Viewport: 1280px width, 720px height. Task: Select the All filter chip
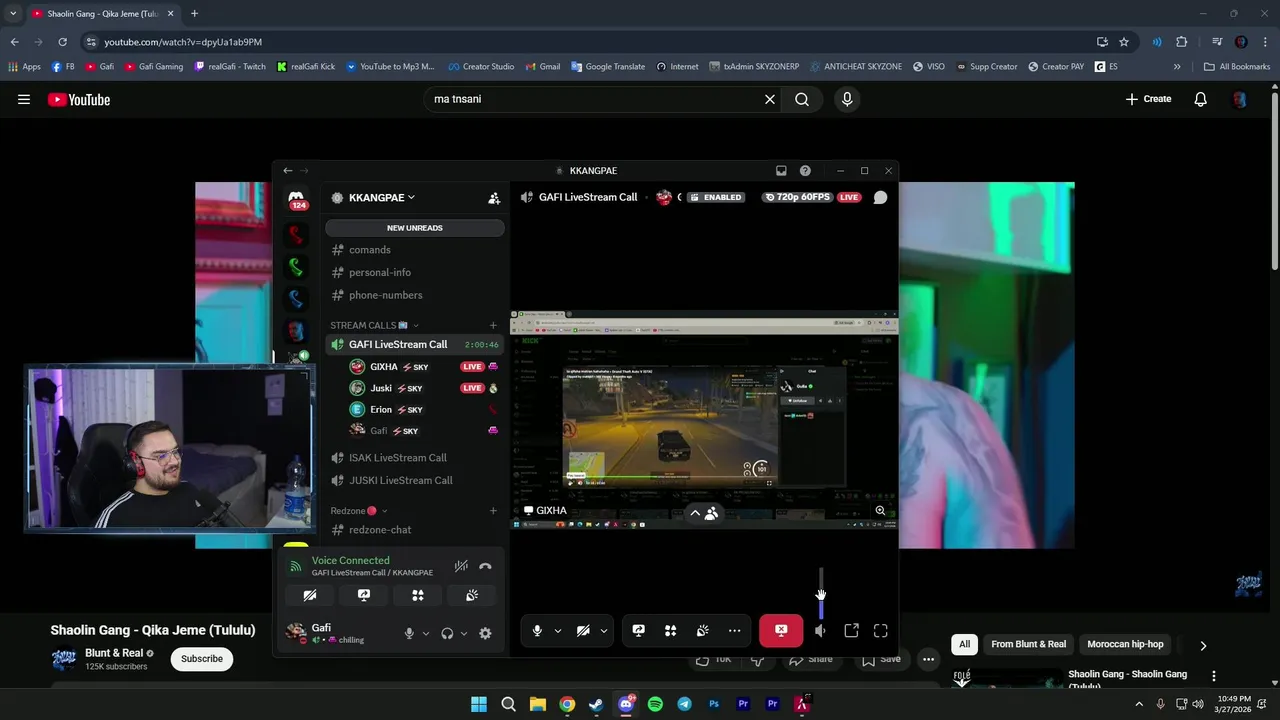(964, 644)
